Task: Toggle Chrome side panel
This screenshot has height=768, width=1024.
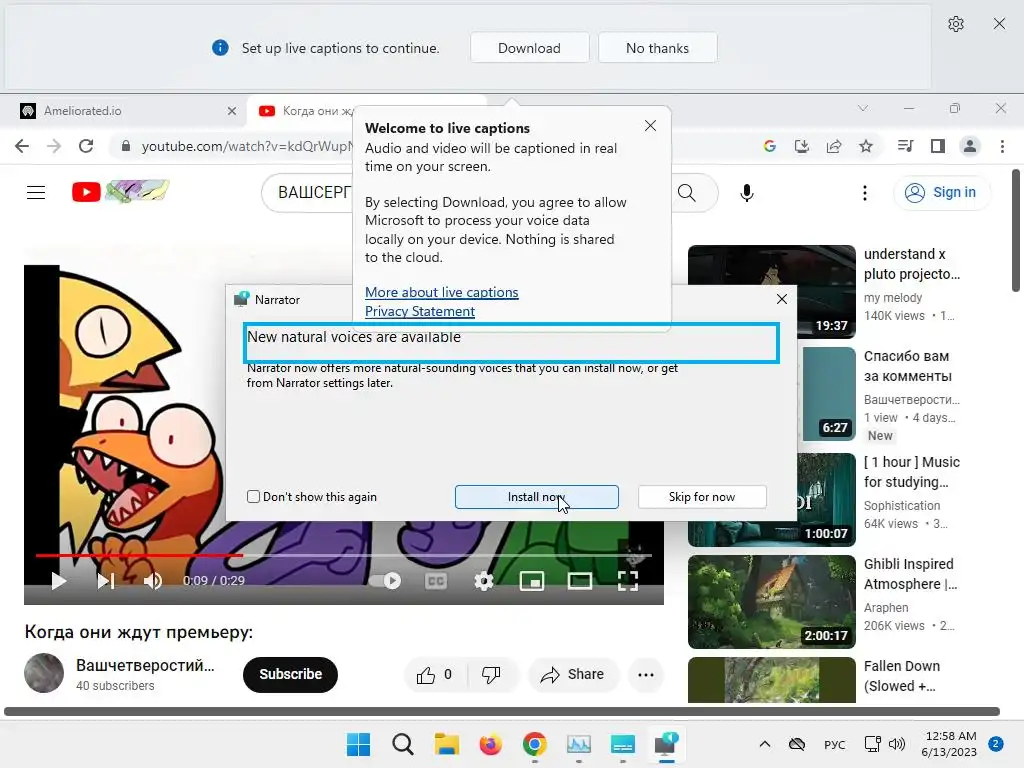Action: point(938,146)
